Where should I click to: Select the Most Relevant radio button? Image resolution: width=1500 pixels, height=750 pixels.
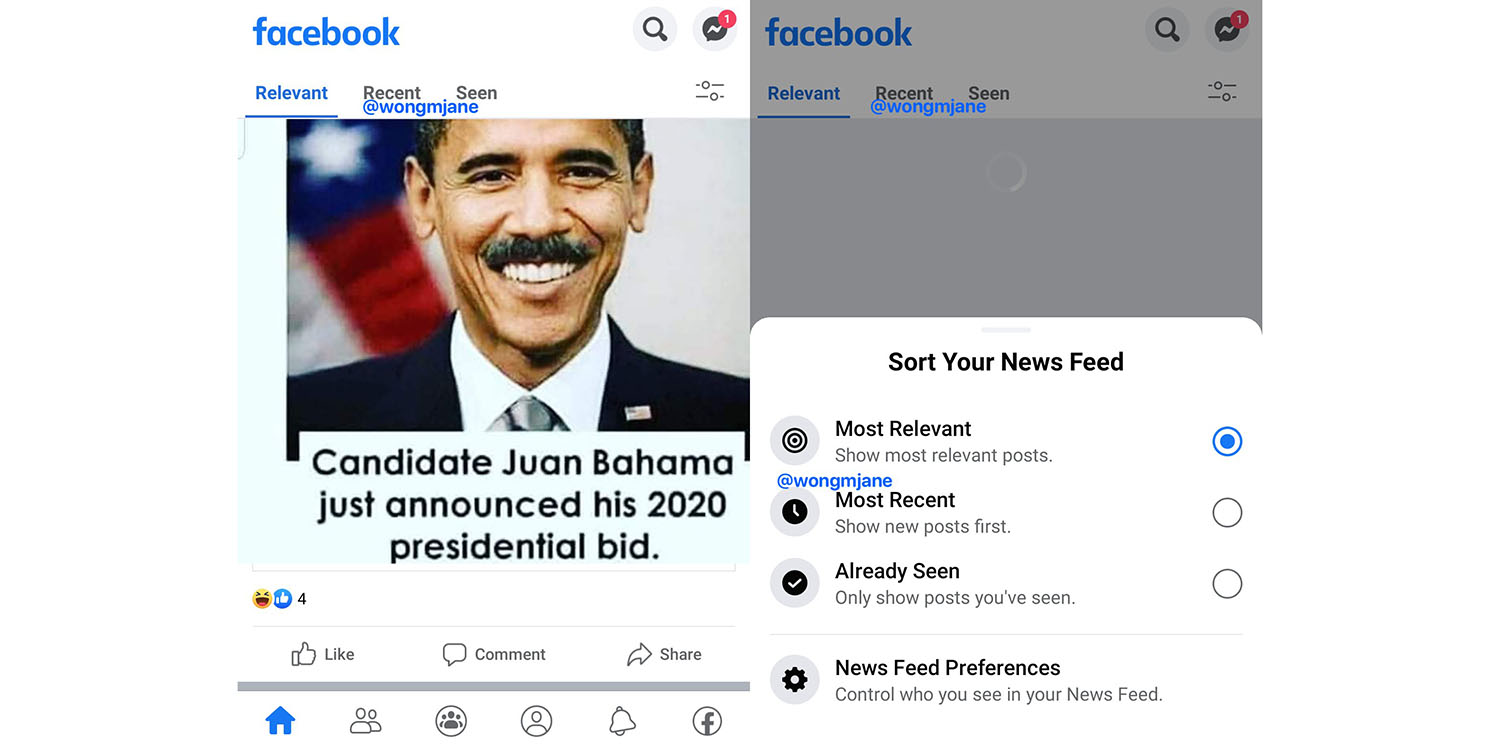click(1227, 441)
